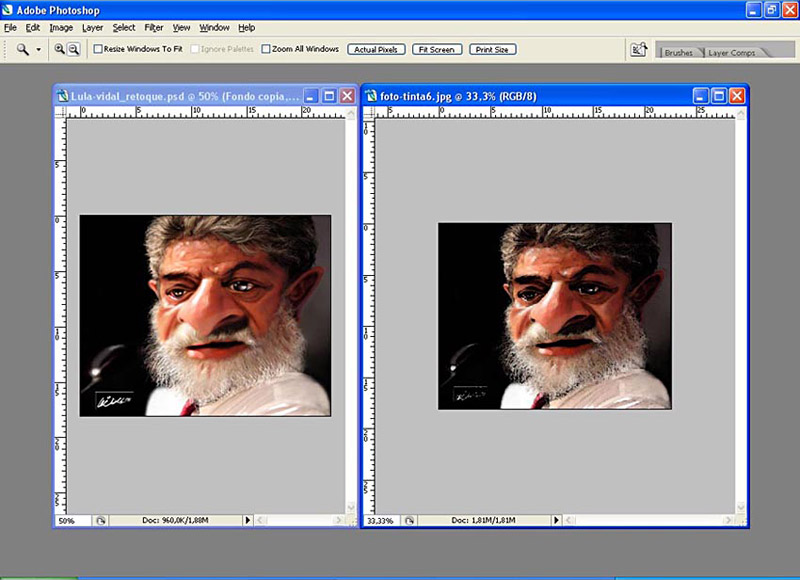Screen dimensions: 800x580
Task: Open the Zoom tool preset picker arrow
Action: [x=39, y=49]
